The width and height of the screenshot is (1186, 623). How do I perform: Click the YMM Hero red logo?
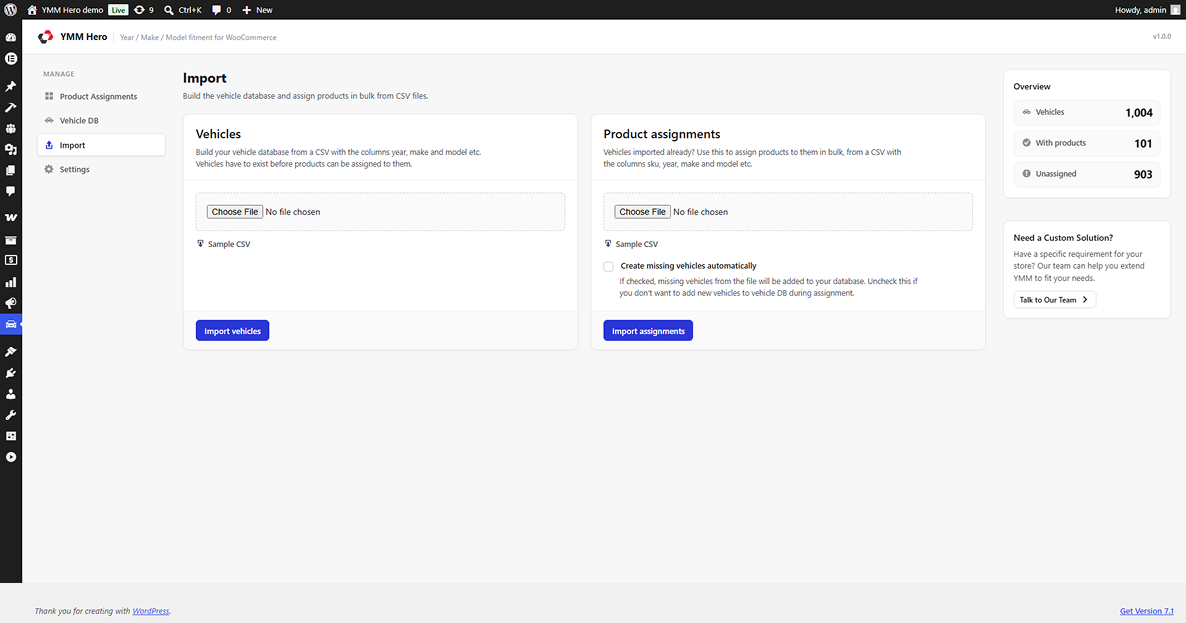45,36
